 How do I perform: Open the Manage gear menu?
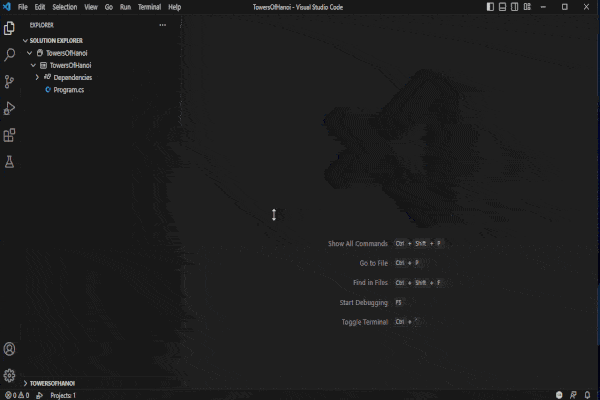[x=10, y=375]
